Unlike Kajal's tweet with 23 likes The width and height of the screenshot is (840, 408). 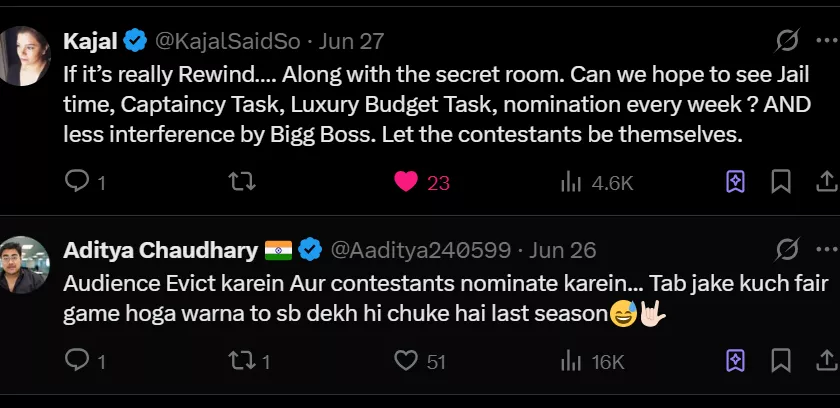pyautogui.click(x=405, y=181)
